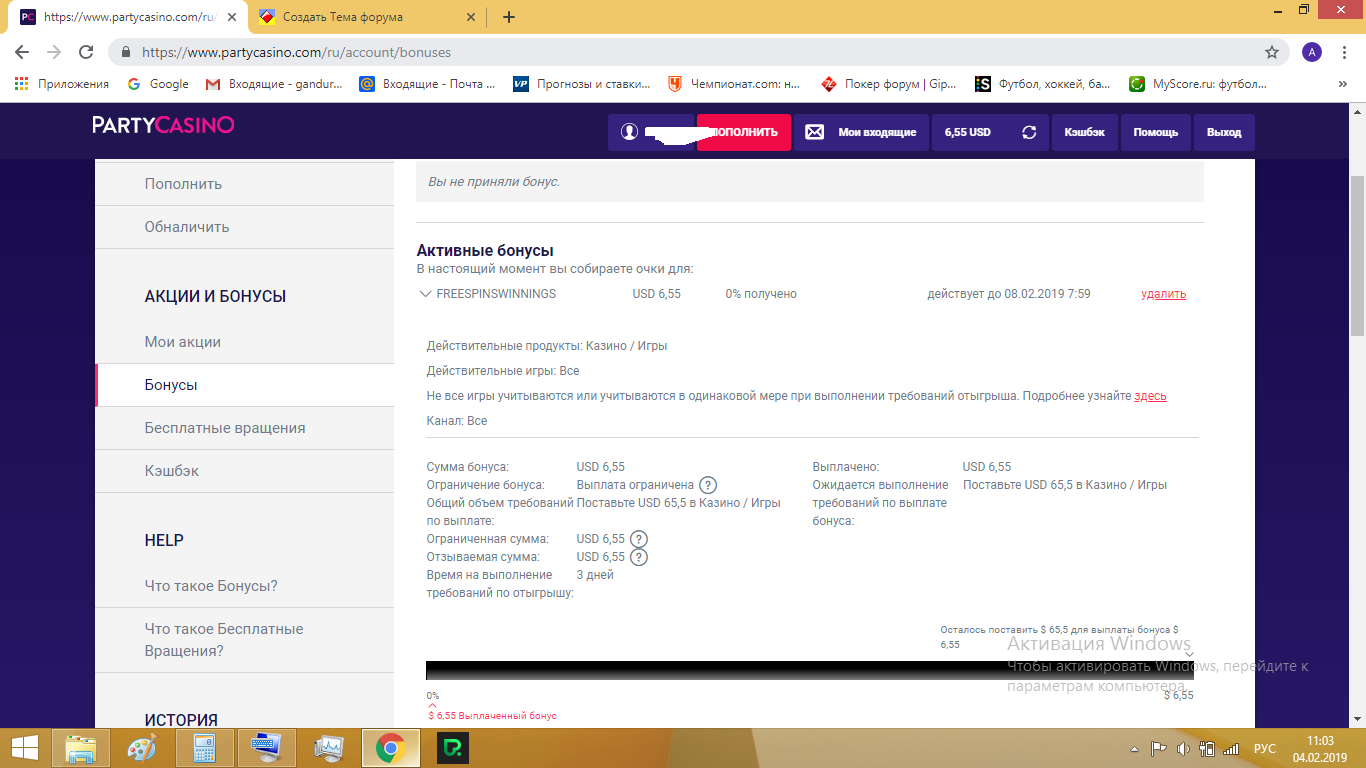Click Кэшбэк header button
Viewport: 1366px width, 768px height.
click(1084, 132)
